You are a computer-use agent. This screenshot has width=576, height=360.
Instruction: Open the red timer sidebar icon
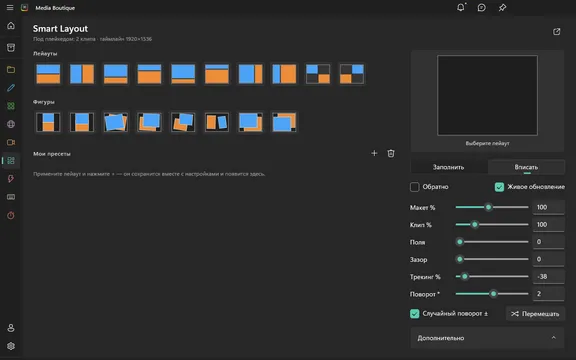point(11,215)
